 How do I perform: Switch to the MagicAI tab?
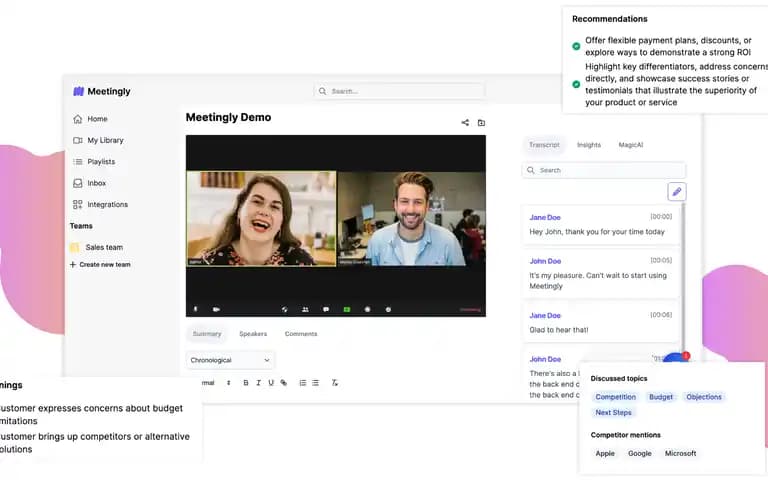point(631,145)
